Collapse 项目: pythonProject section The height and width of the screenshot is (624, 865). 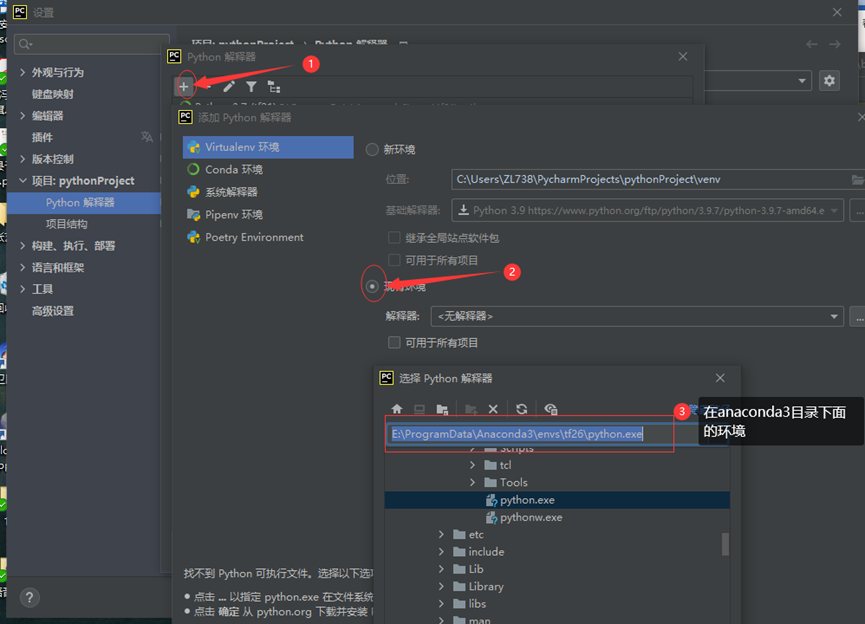23,180
